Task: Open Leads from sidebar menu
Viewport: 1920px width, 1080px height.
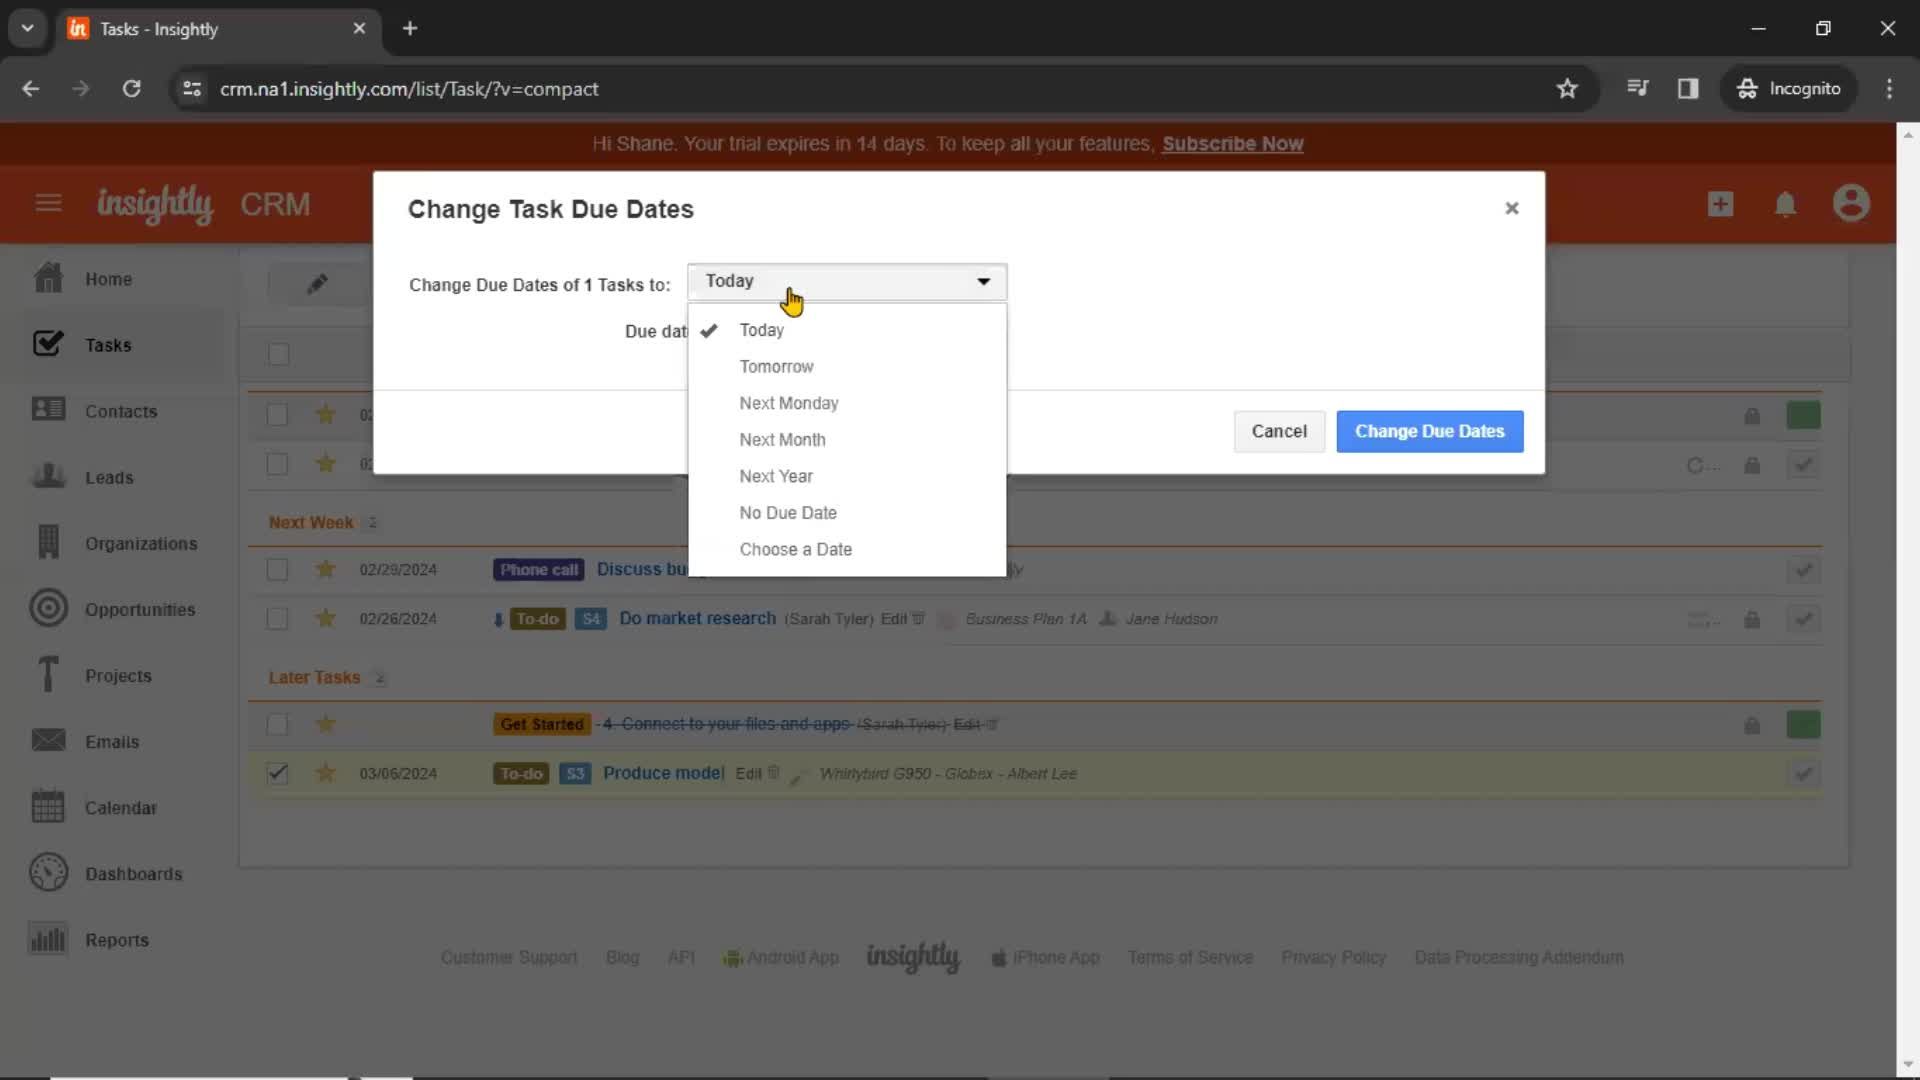Action: click(x=109, y=476)
